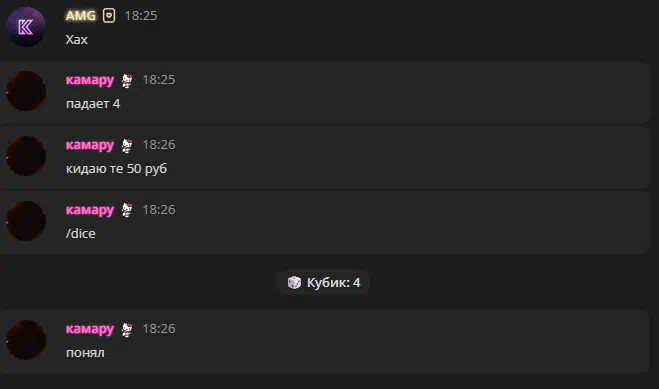Open камару avatar beside '/dice' message

(26, 221)
